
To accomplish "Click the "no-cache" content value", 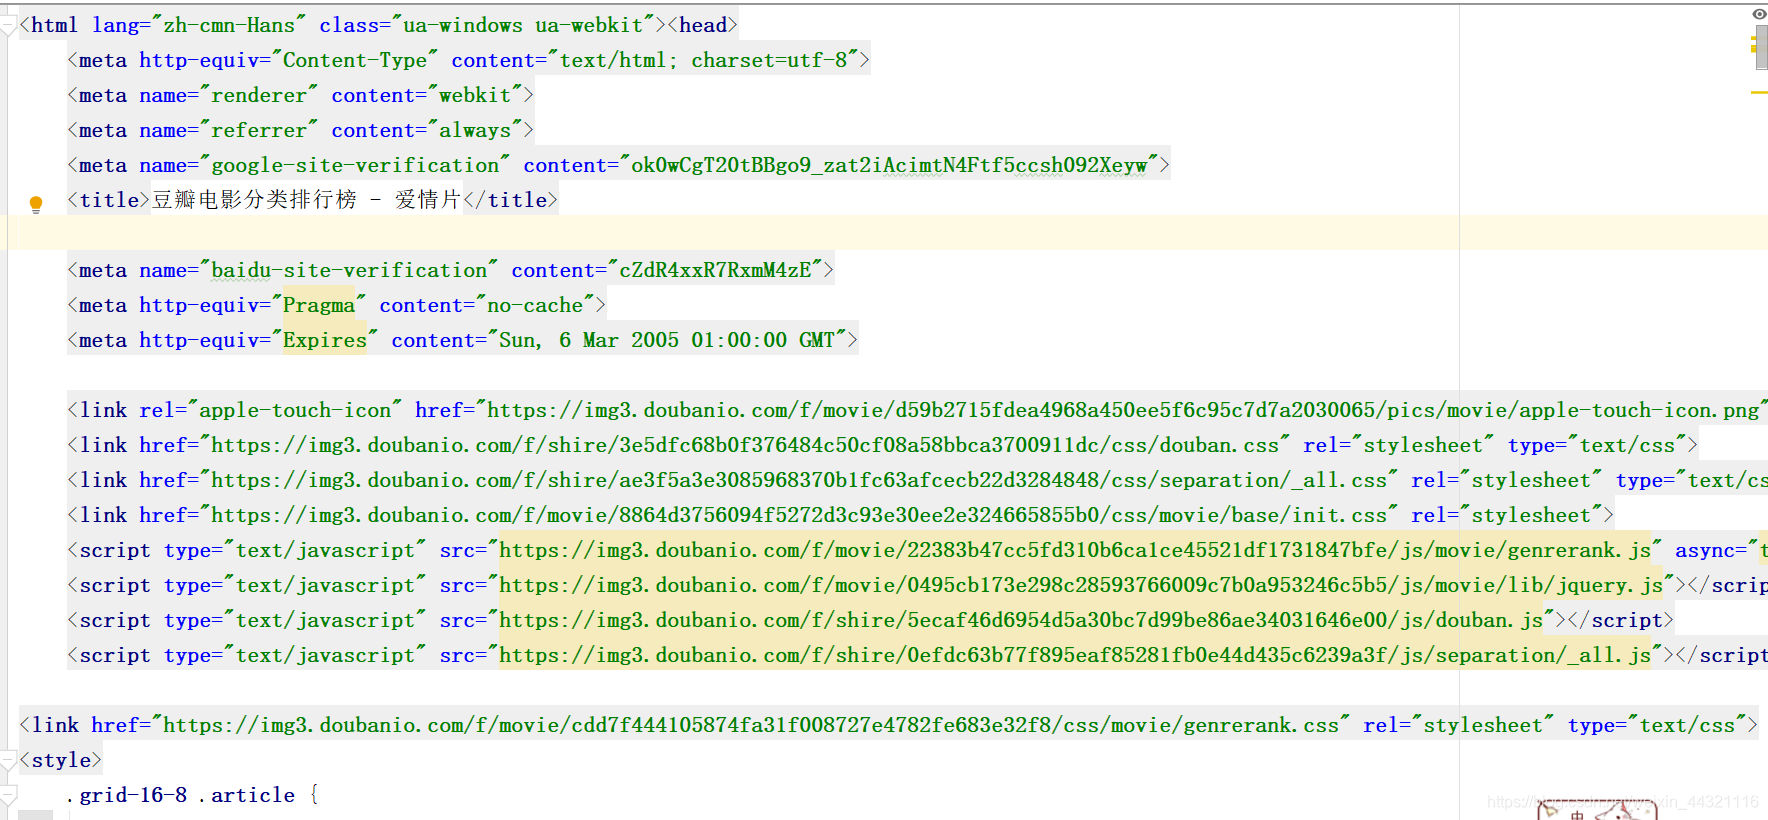I will [535, 305].
